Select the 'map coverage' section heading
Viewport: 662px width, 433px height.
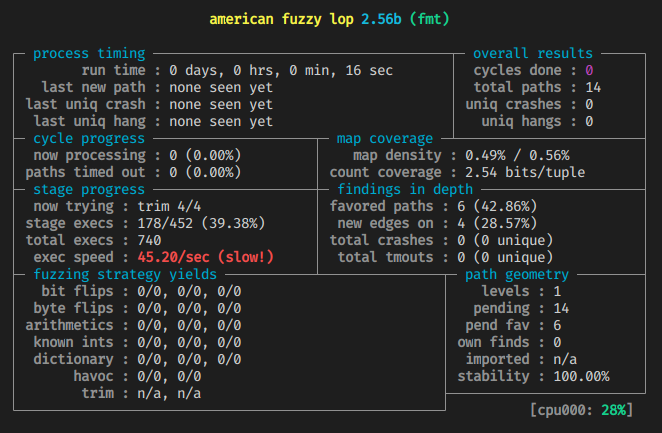(385, 138)
